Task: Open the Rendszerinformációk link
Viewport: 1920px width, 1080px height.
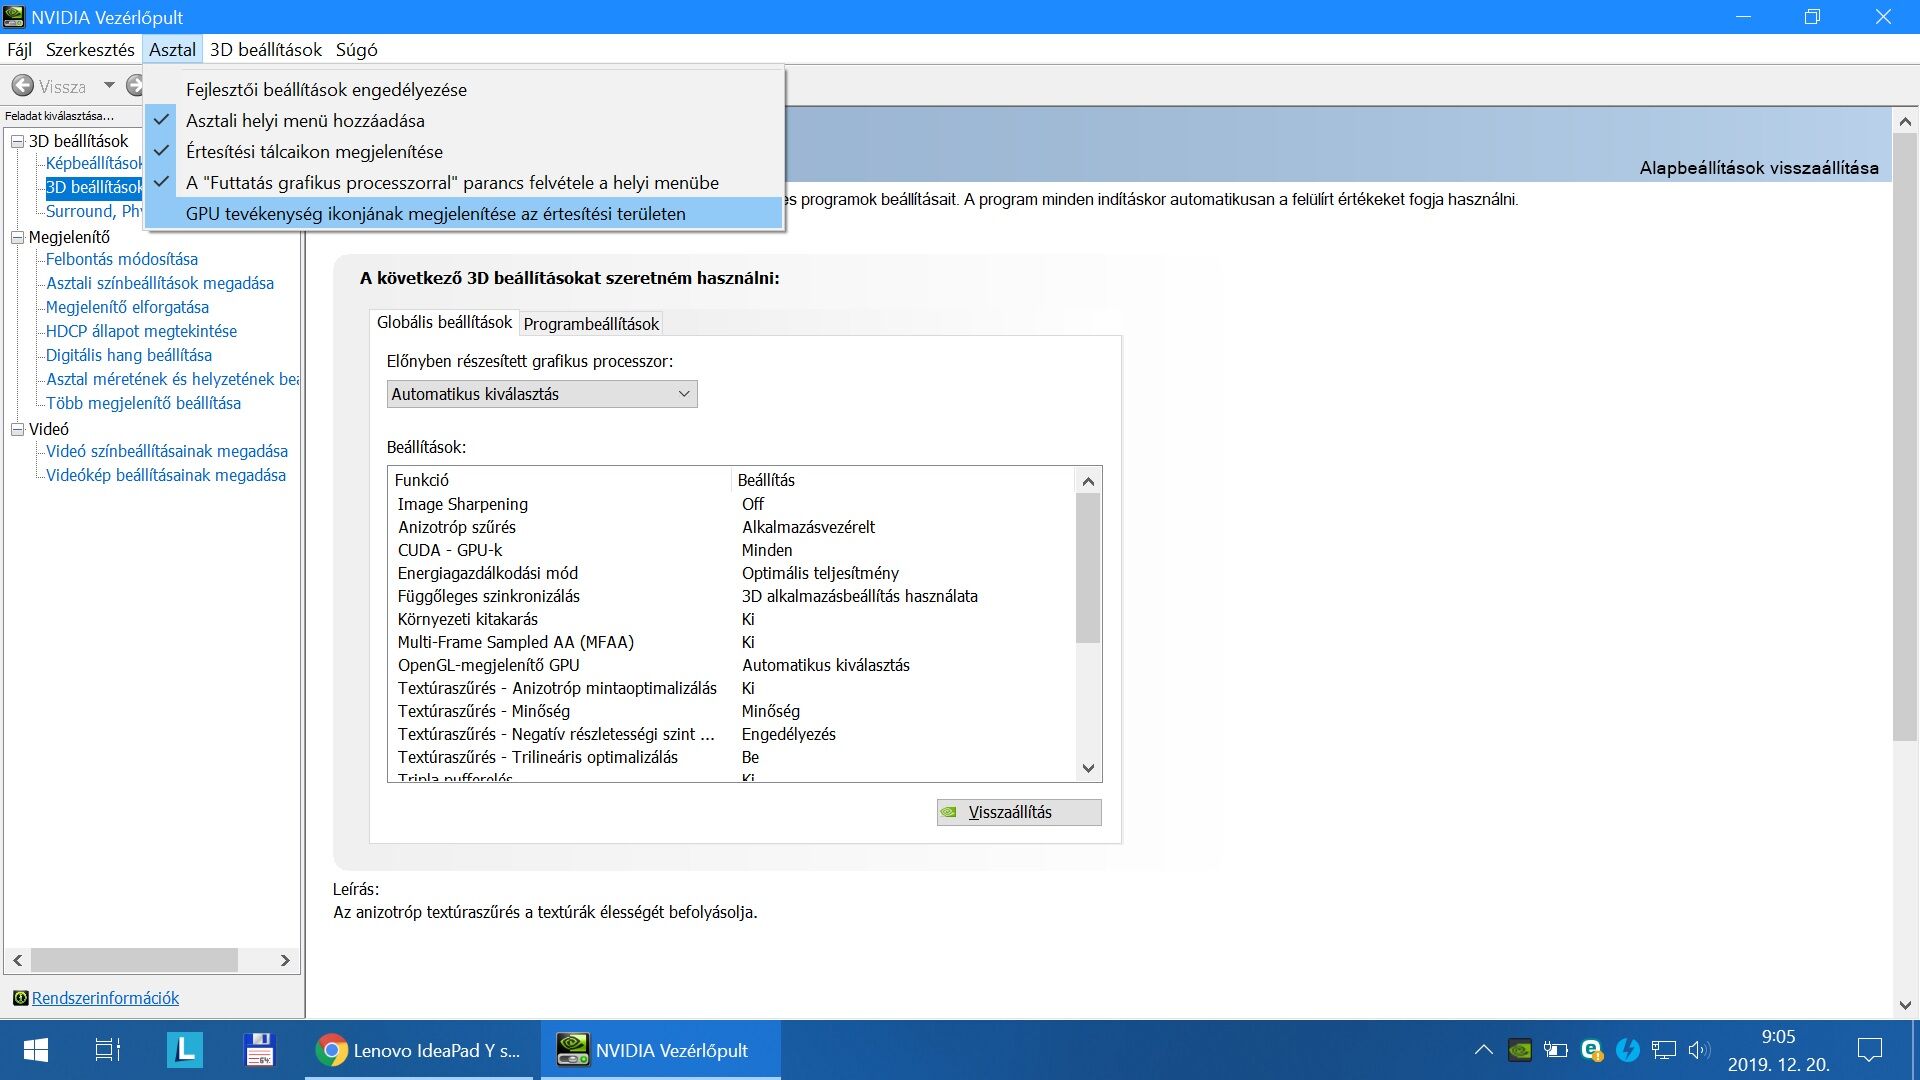Action: pos(105,998)
